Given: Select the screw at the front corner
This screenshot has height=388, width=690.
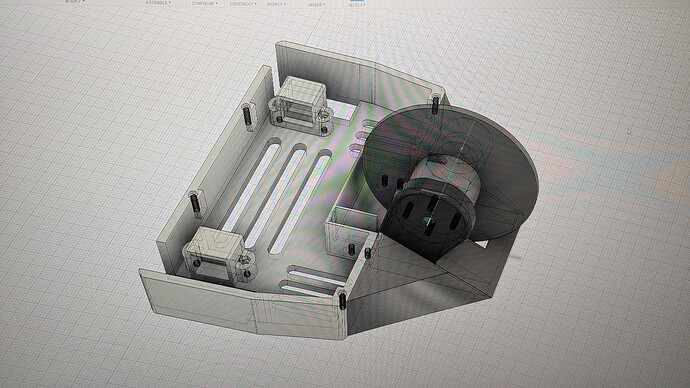Looking at the screenshot, I should (x=342, y=300).
